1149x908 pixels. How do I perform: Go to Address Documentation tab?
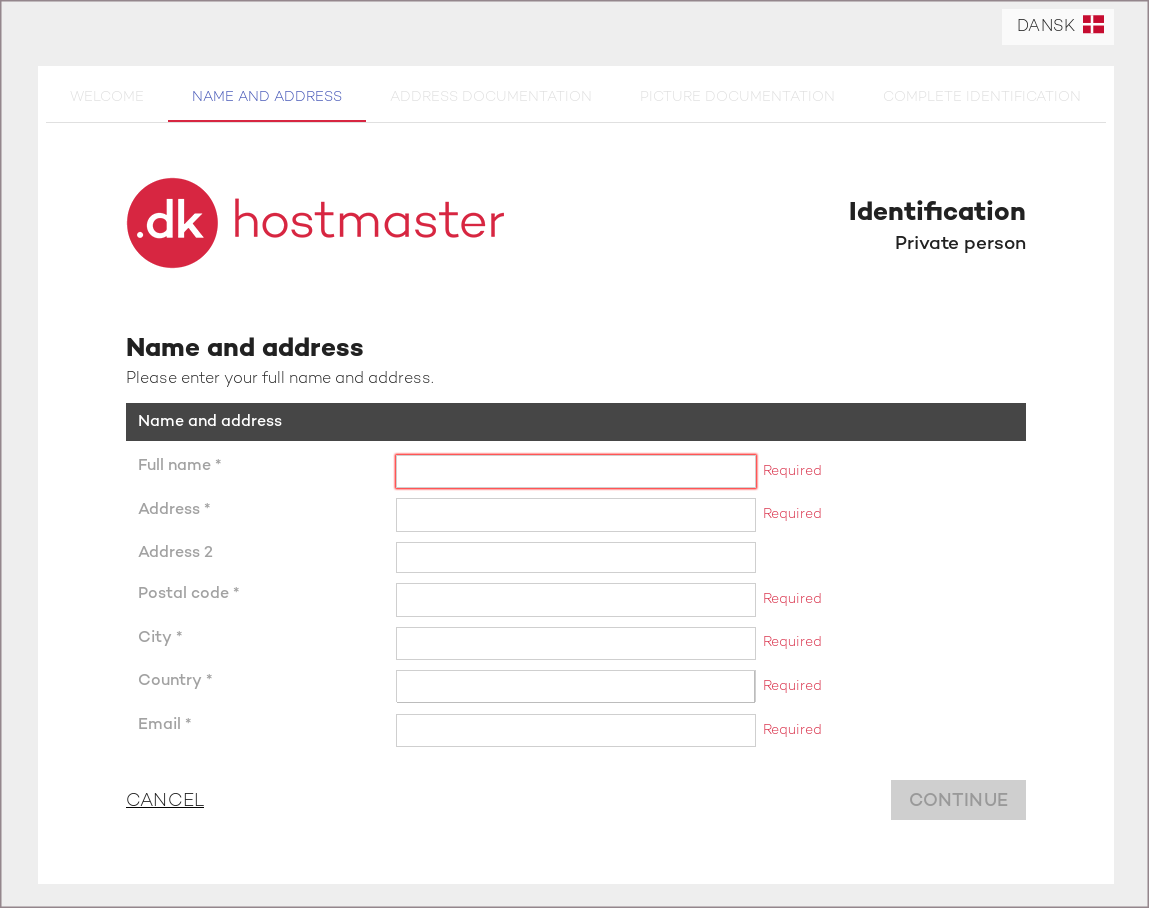pyautogui.click(x=491, y=97)
